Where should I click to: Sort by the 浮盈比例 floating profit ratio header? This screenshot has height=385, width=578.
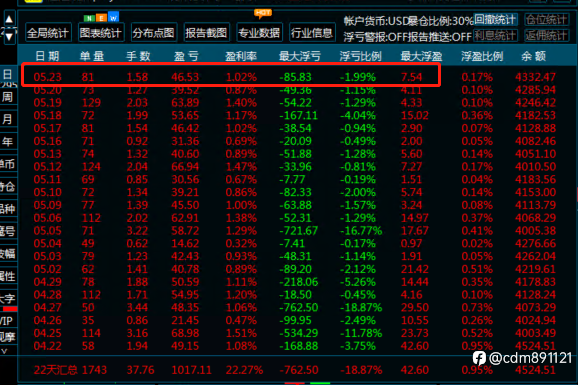[482, 56]
